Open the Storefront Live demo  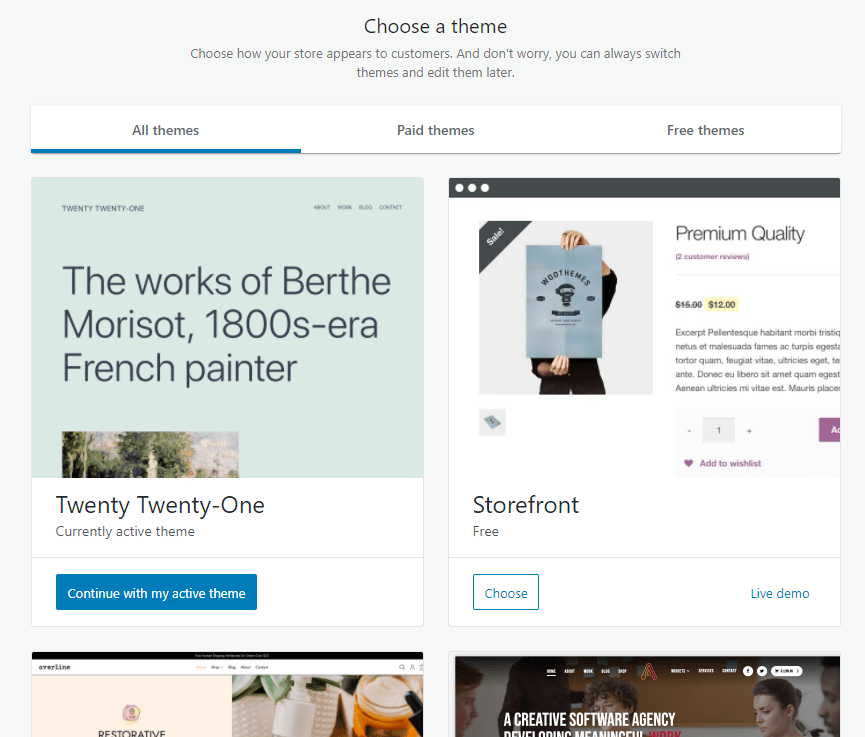780,592
